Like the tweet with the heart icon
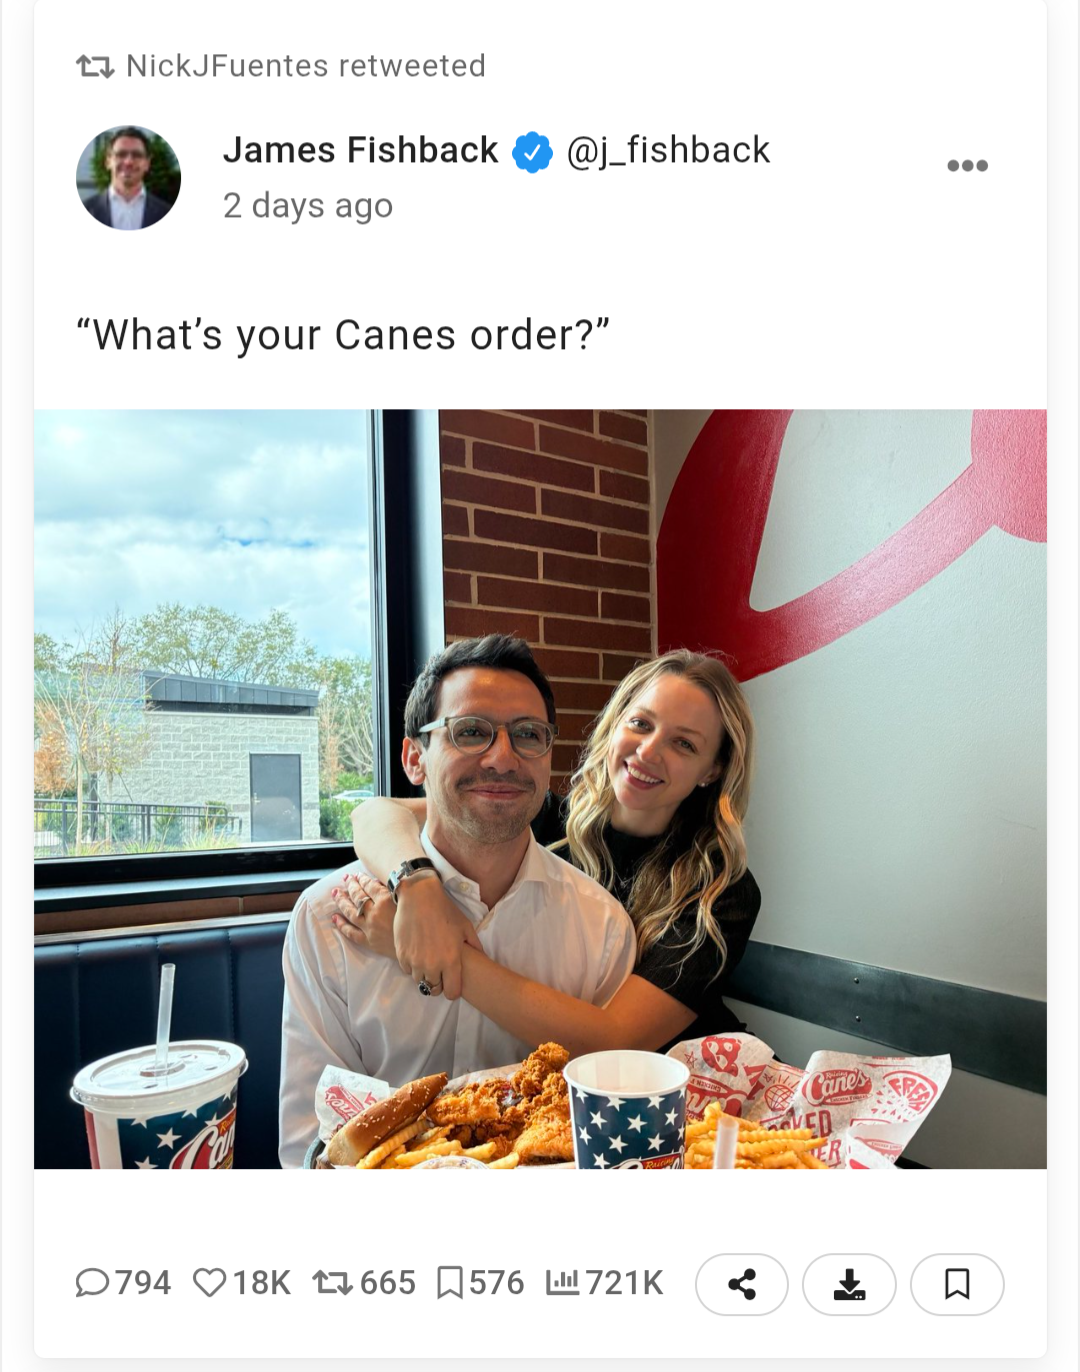1080x1372 pixels. tap(209, 1282)
